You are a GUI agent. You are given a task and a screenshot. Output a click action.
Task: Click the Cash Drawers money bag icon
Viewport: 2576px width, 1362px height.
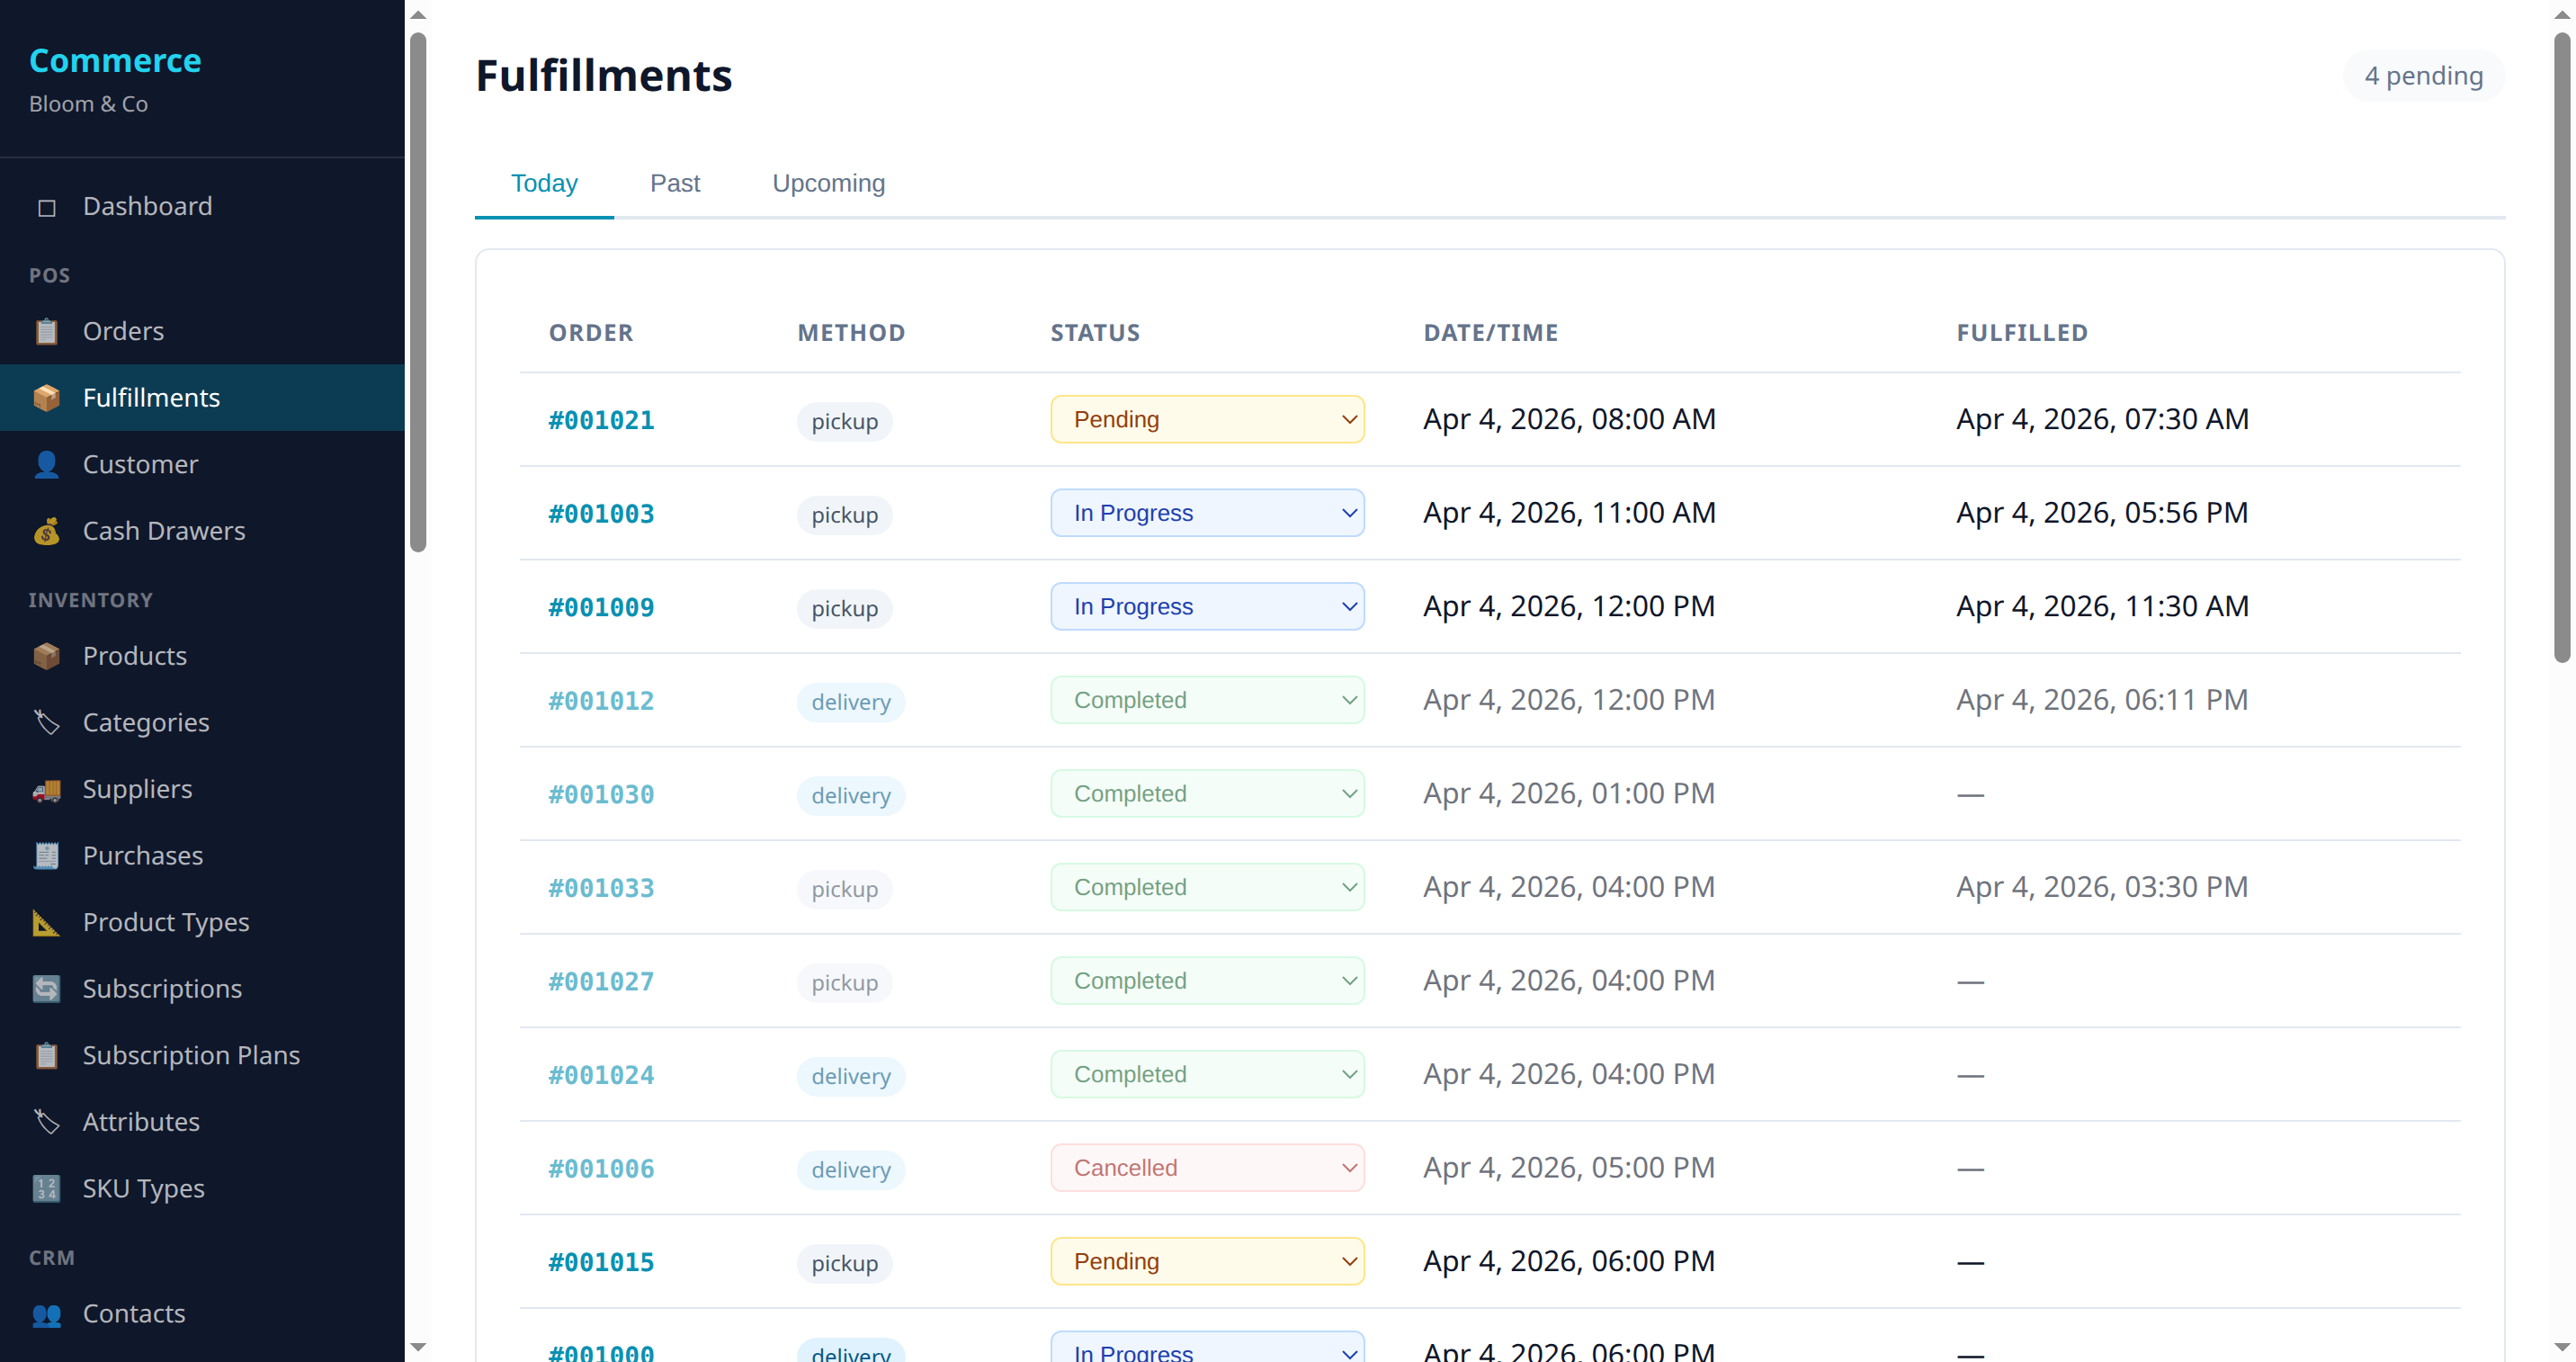(x=46, y=531)
